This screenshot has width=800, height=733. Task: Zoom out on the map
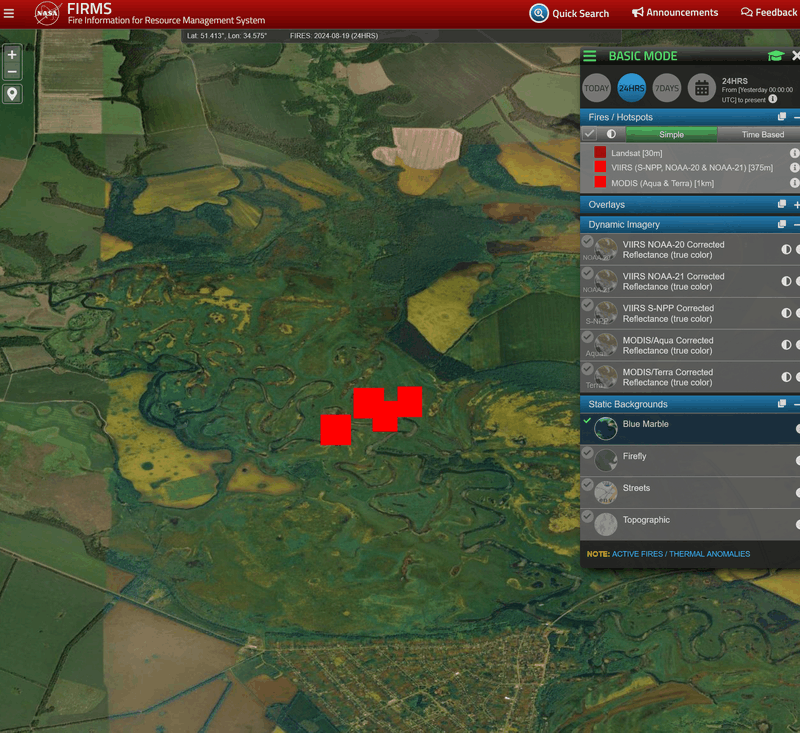12,72
